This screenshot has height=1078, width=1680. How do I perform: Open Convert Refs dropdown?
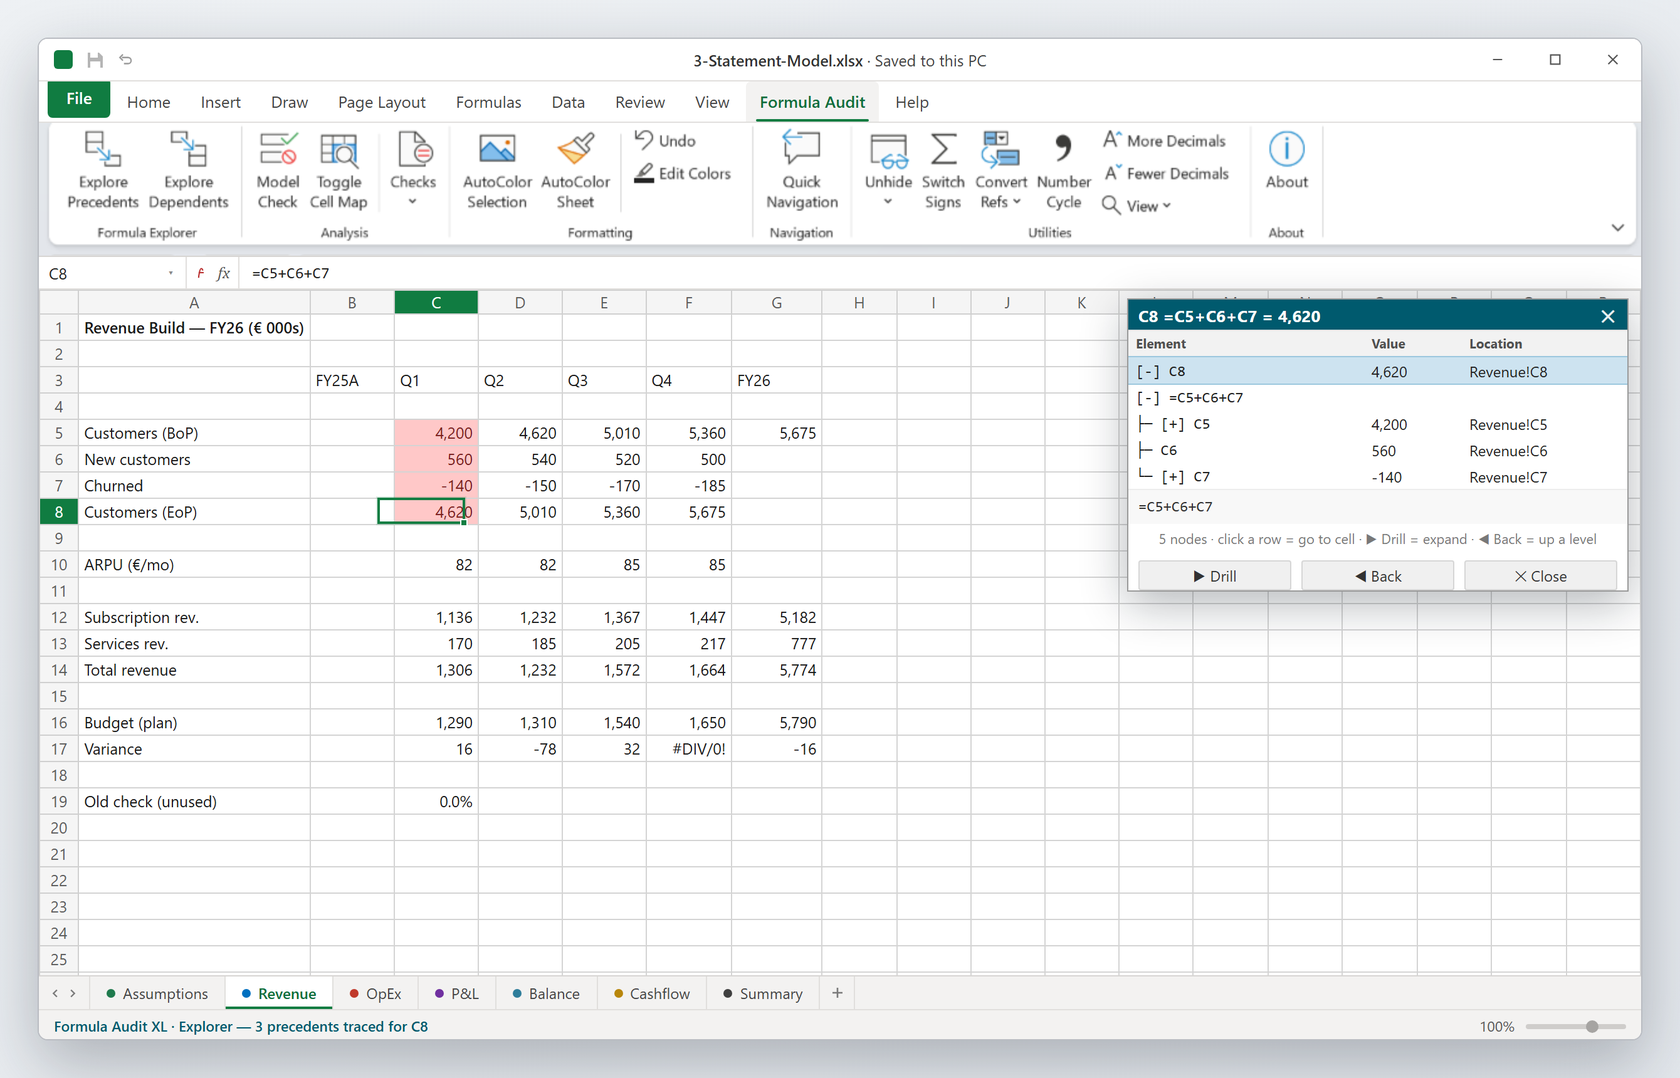point(1000,170)
